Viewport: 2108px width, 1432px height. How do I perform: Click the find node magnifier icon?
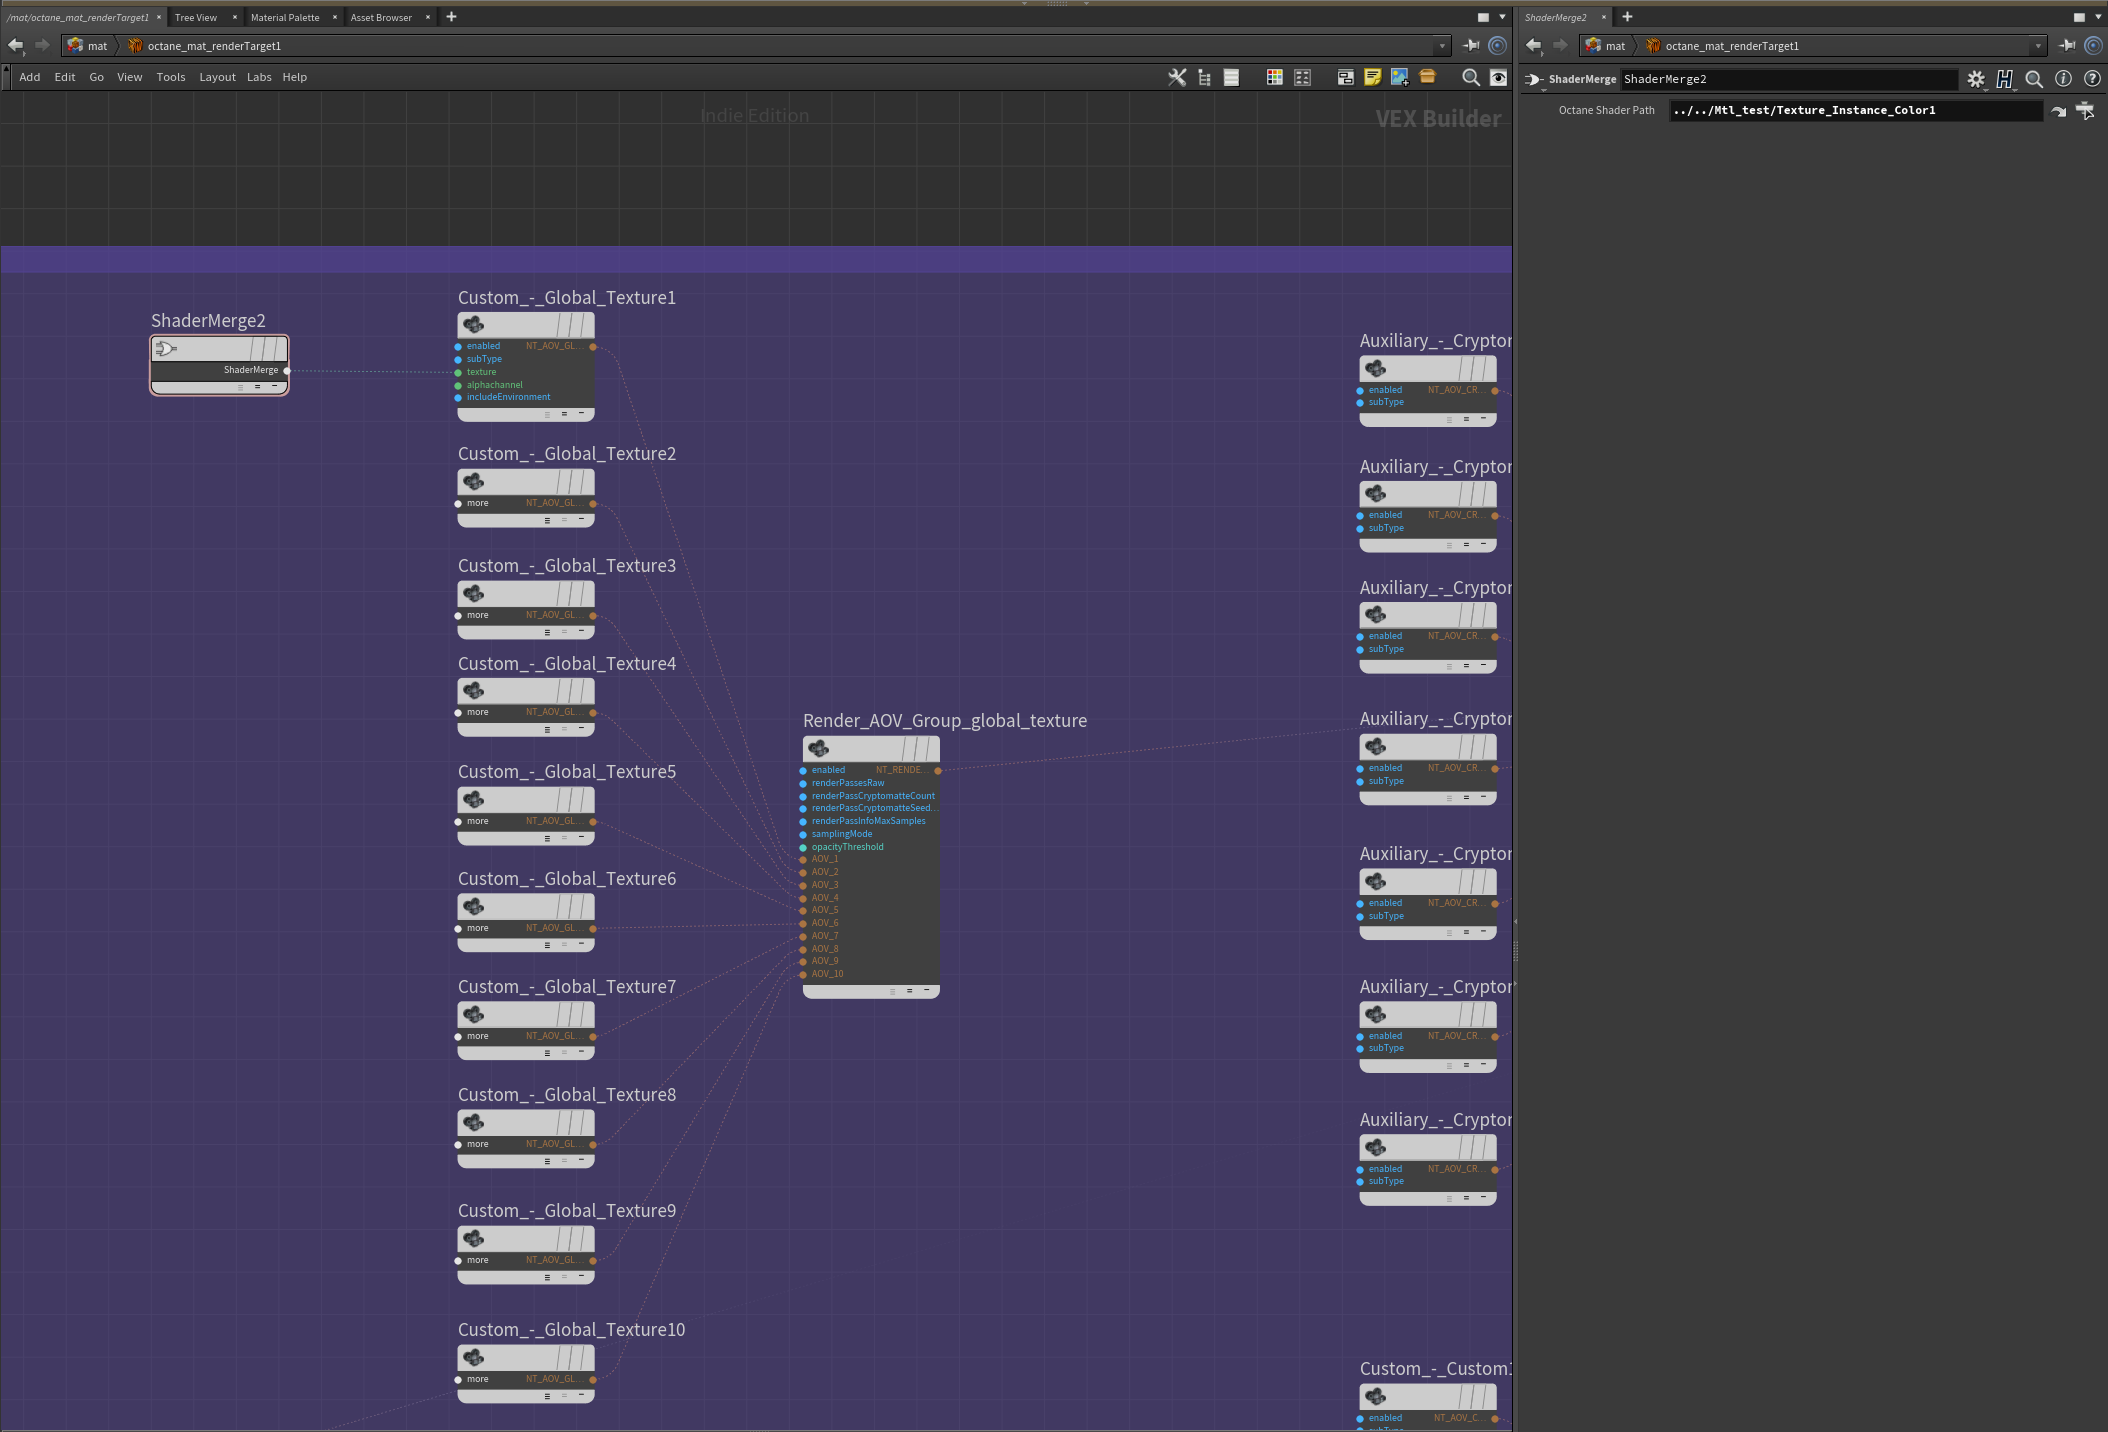[x=1470, y=77]
